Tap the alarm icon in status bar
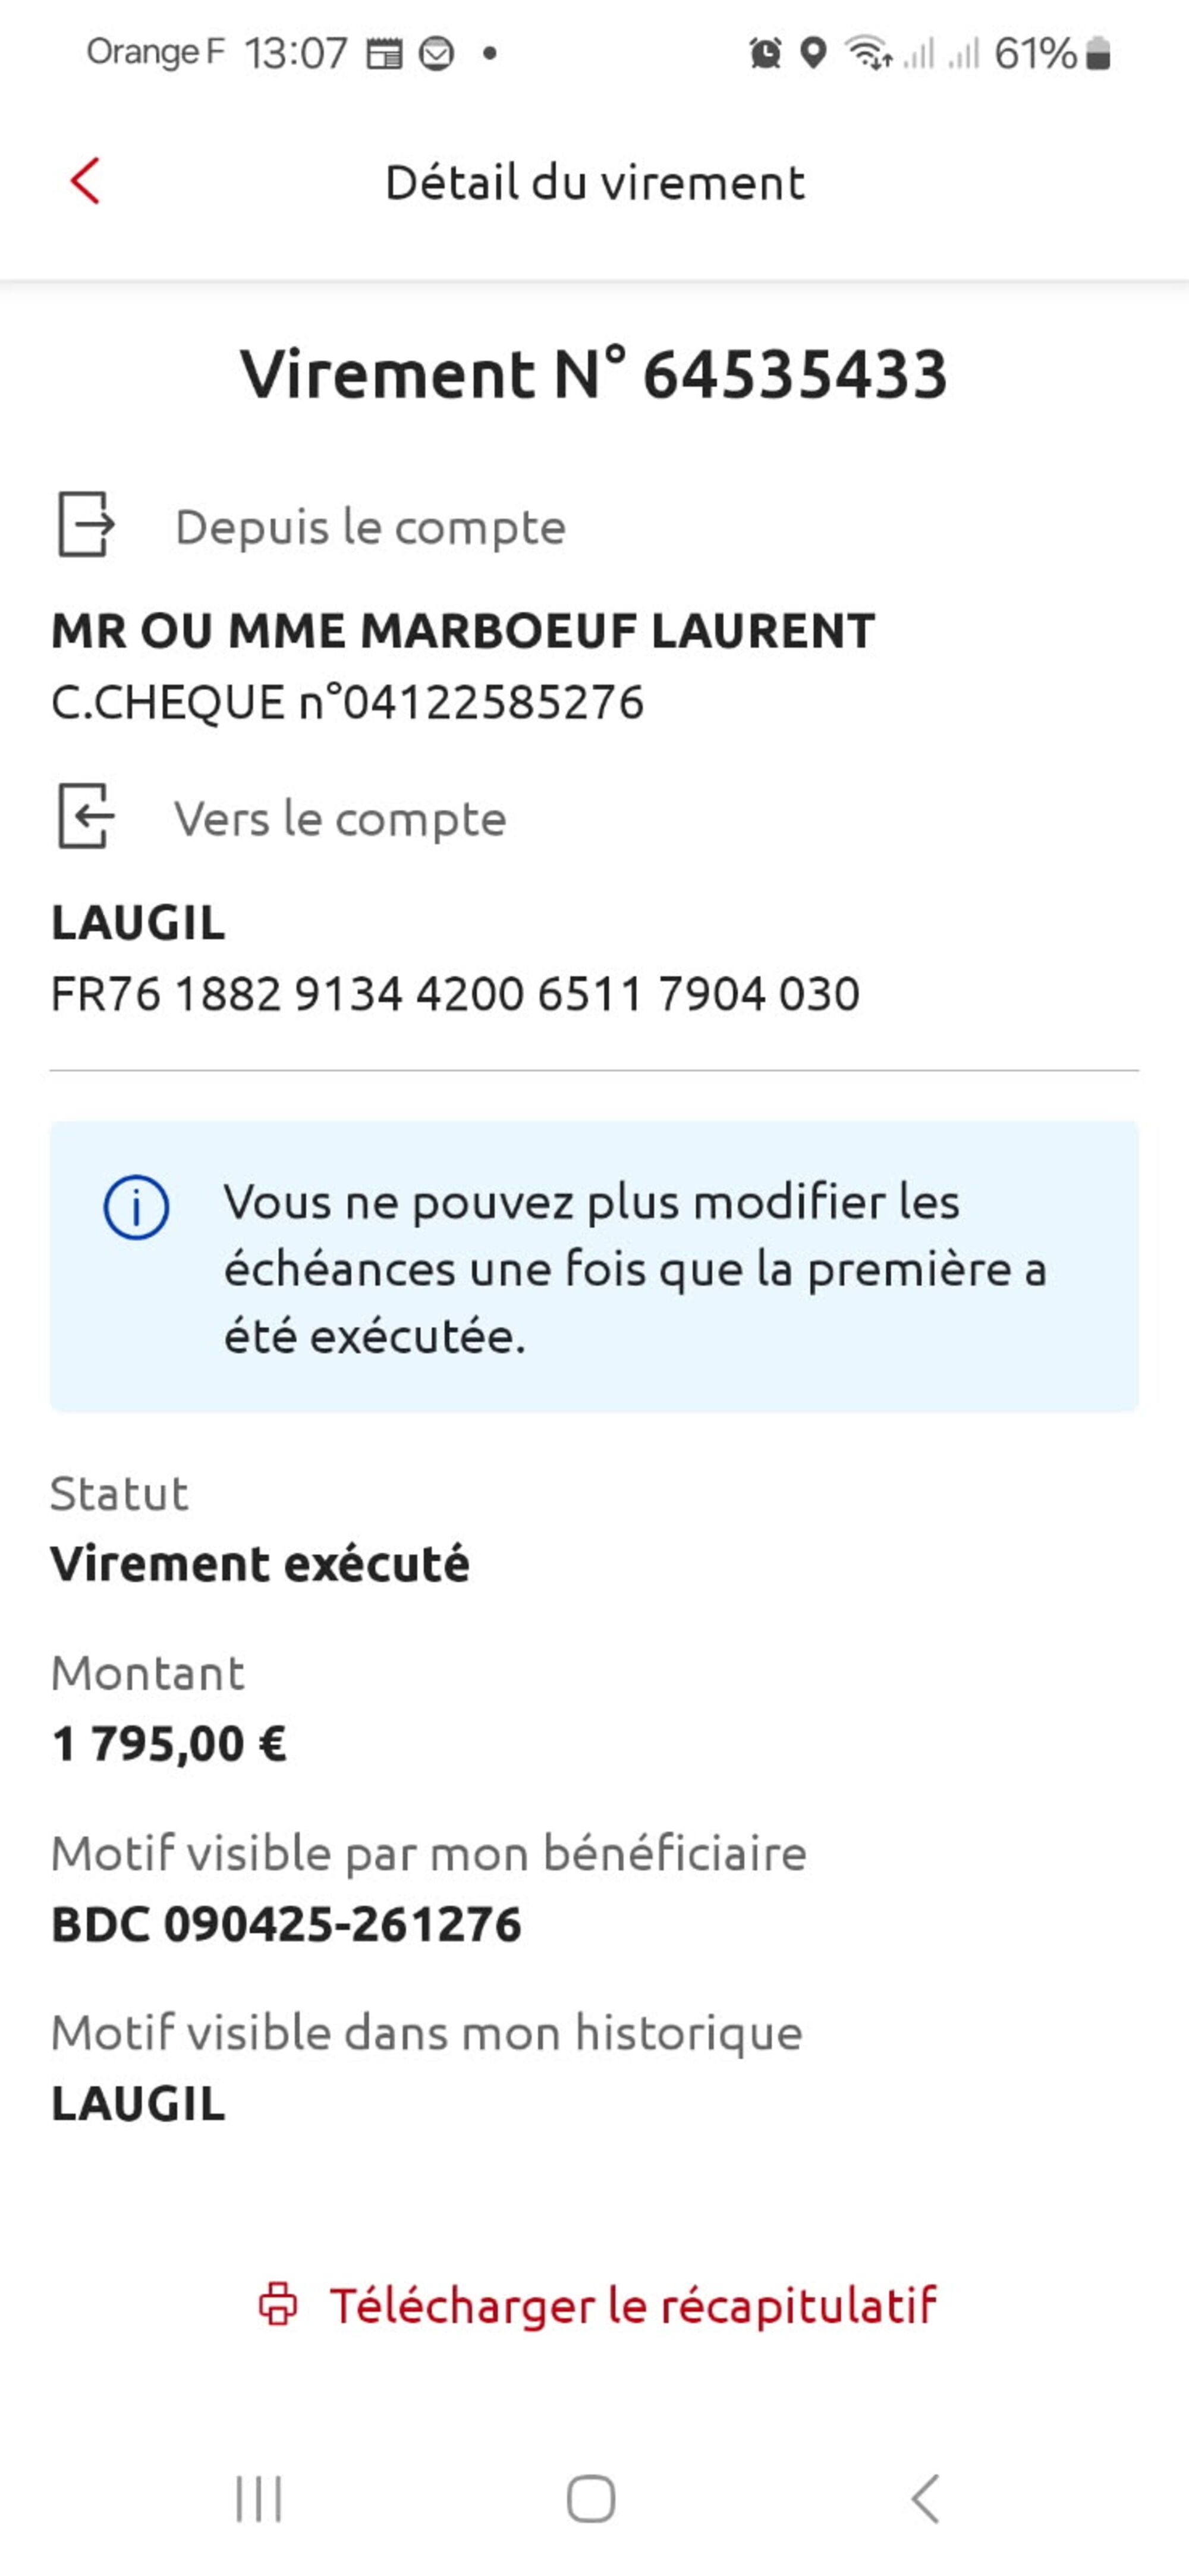 tap(765, 53)
